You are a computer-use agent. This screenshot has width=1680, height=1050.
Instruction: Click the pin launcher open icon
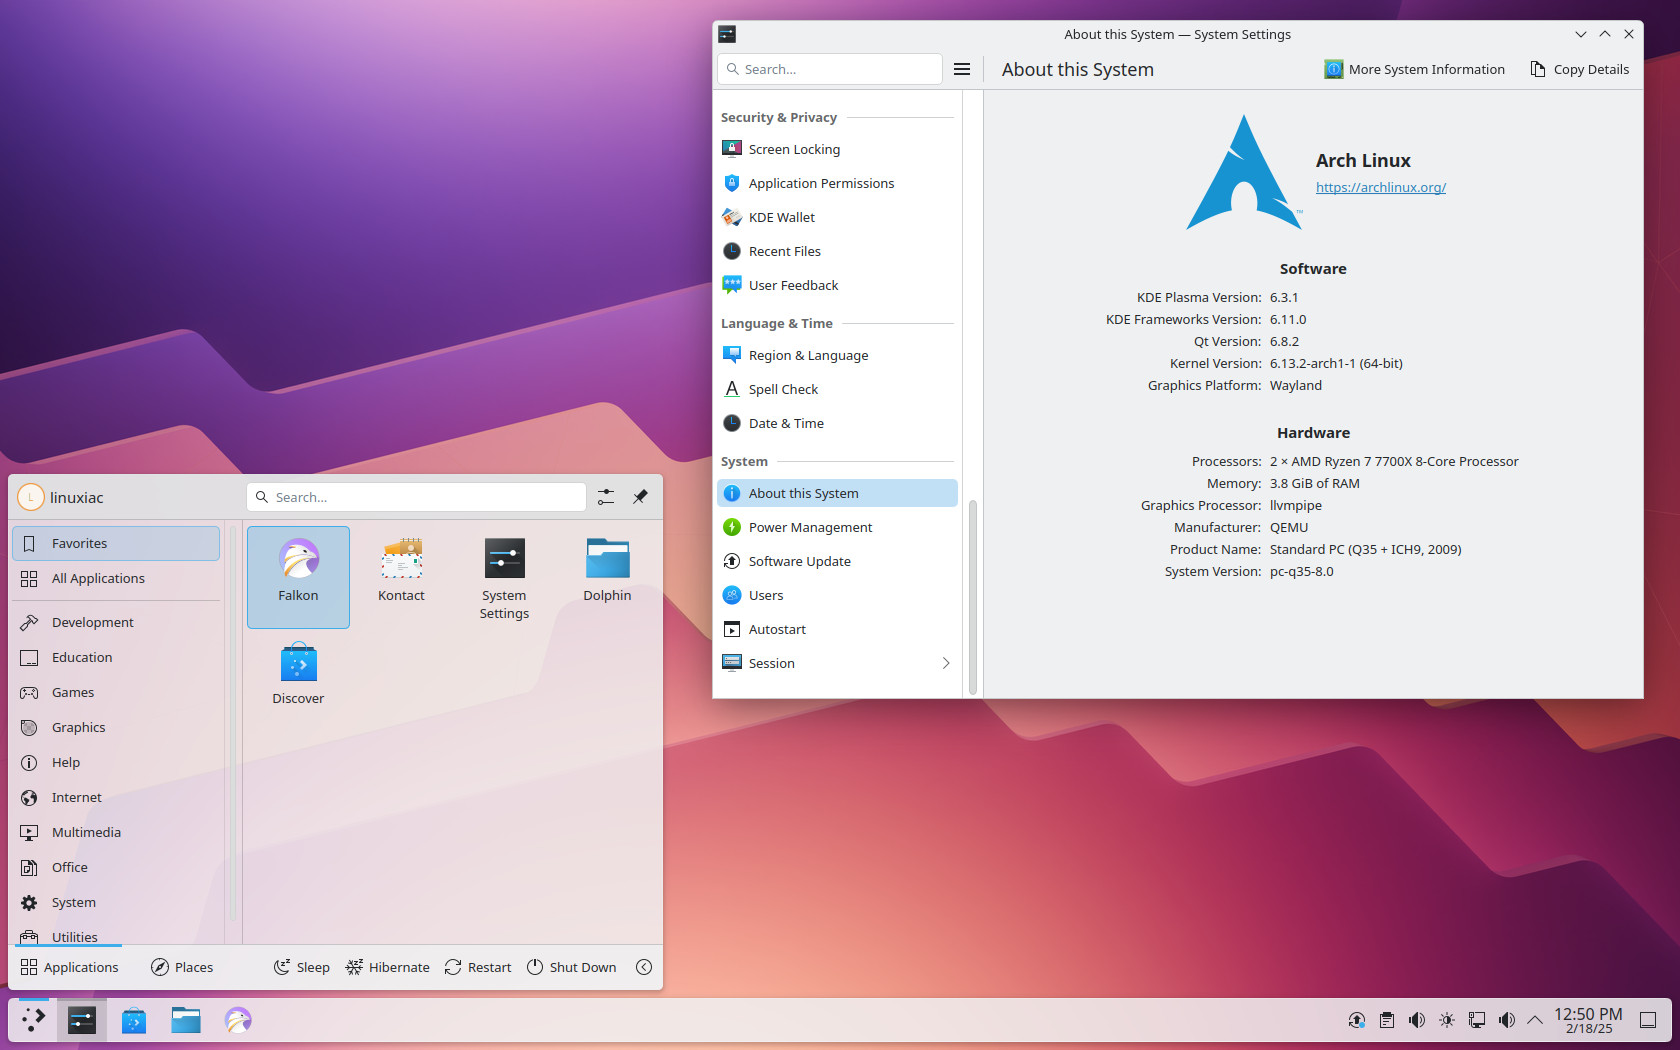(x=640, y=497)
